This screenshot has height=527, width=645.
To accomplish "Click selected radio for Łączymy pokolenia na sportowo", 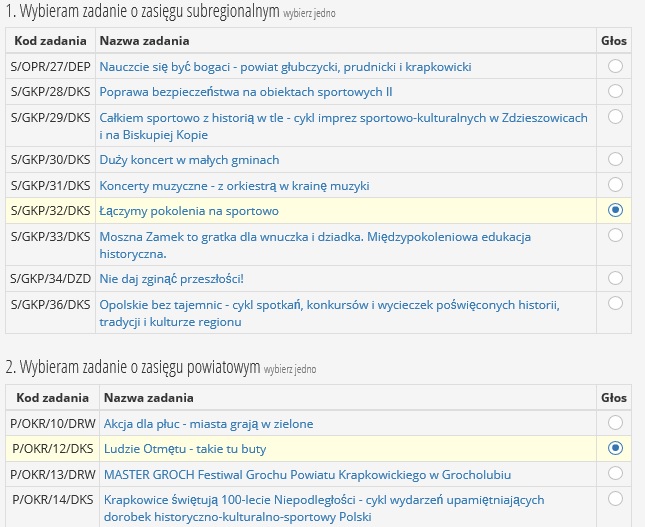I will click(x=615, y=210).
